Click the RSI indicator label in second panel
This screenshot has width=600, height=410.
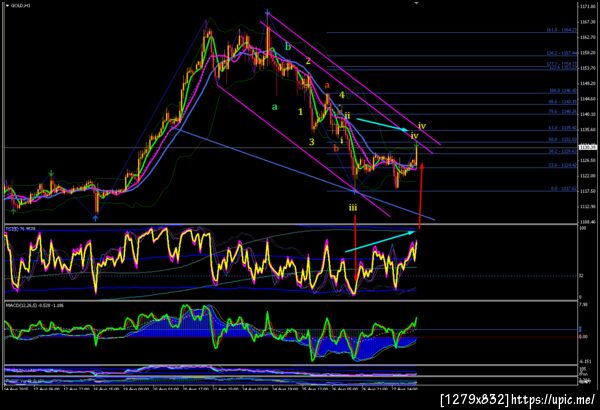pyautogui.click(x=20, y=229)
